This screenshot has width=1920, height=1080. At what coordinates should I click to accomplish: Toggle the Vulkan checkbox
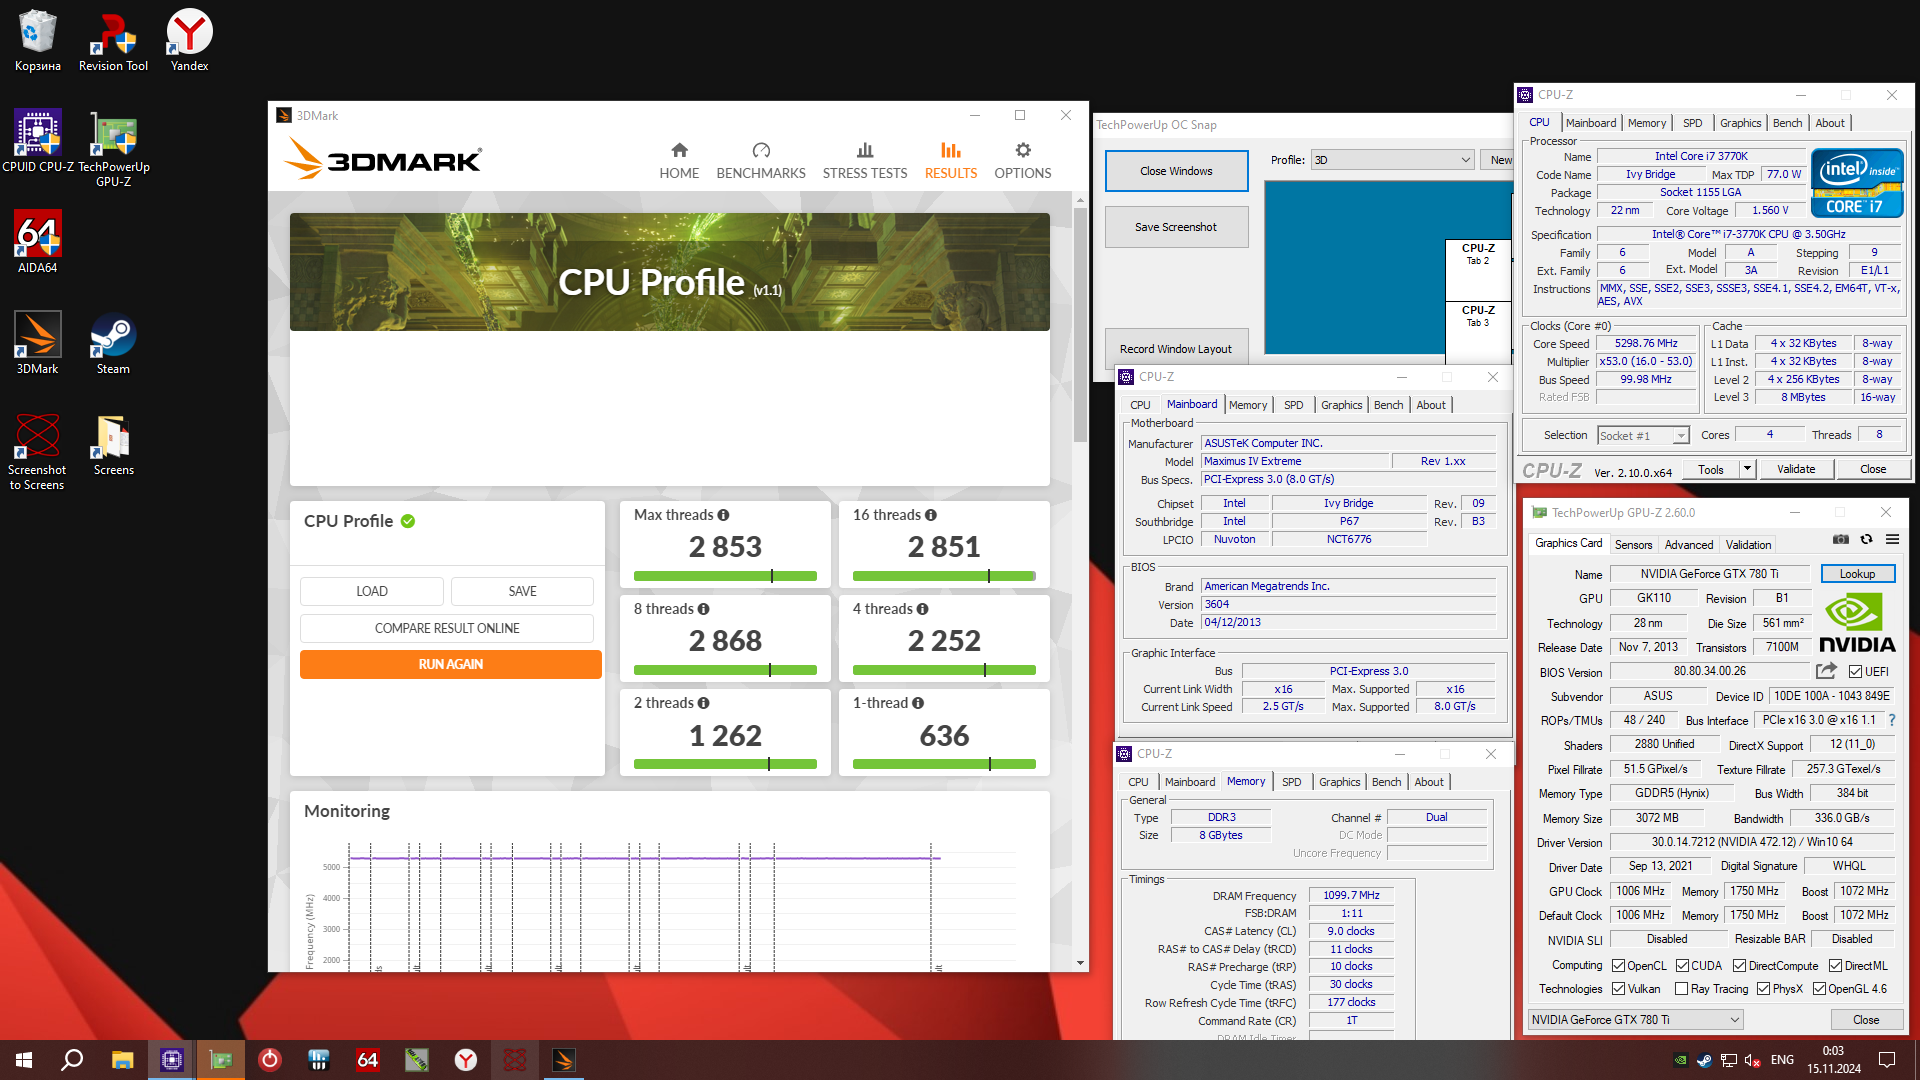coord(1618,989)
